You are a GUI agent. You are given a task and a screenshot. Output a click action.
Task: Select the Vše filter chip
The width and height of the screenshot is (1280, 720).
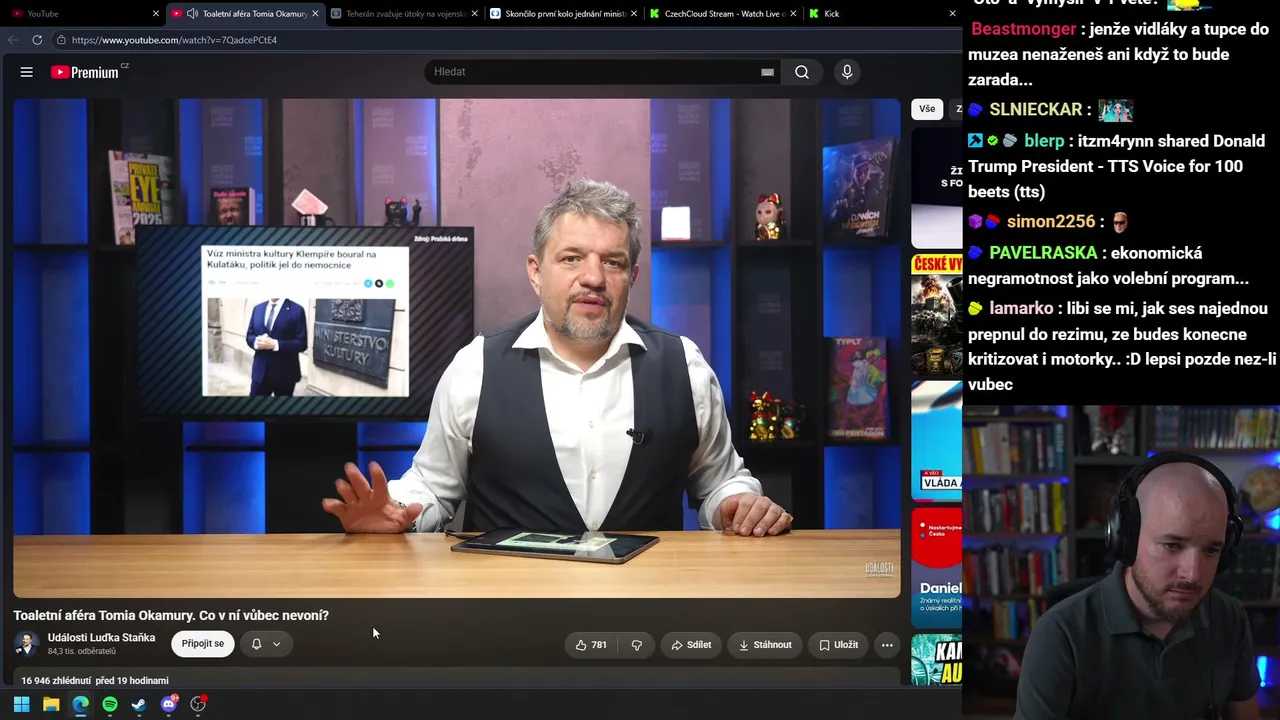click(927, 109)
